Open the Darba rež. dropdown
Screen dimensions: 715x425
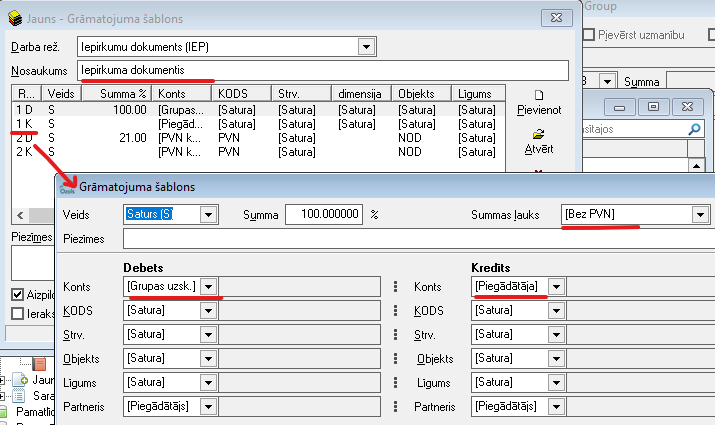coord(366,47)
